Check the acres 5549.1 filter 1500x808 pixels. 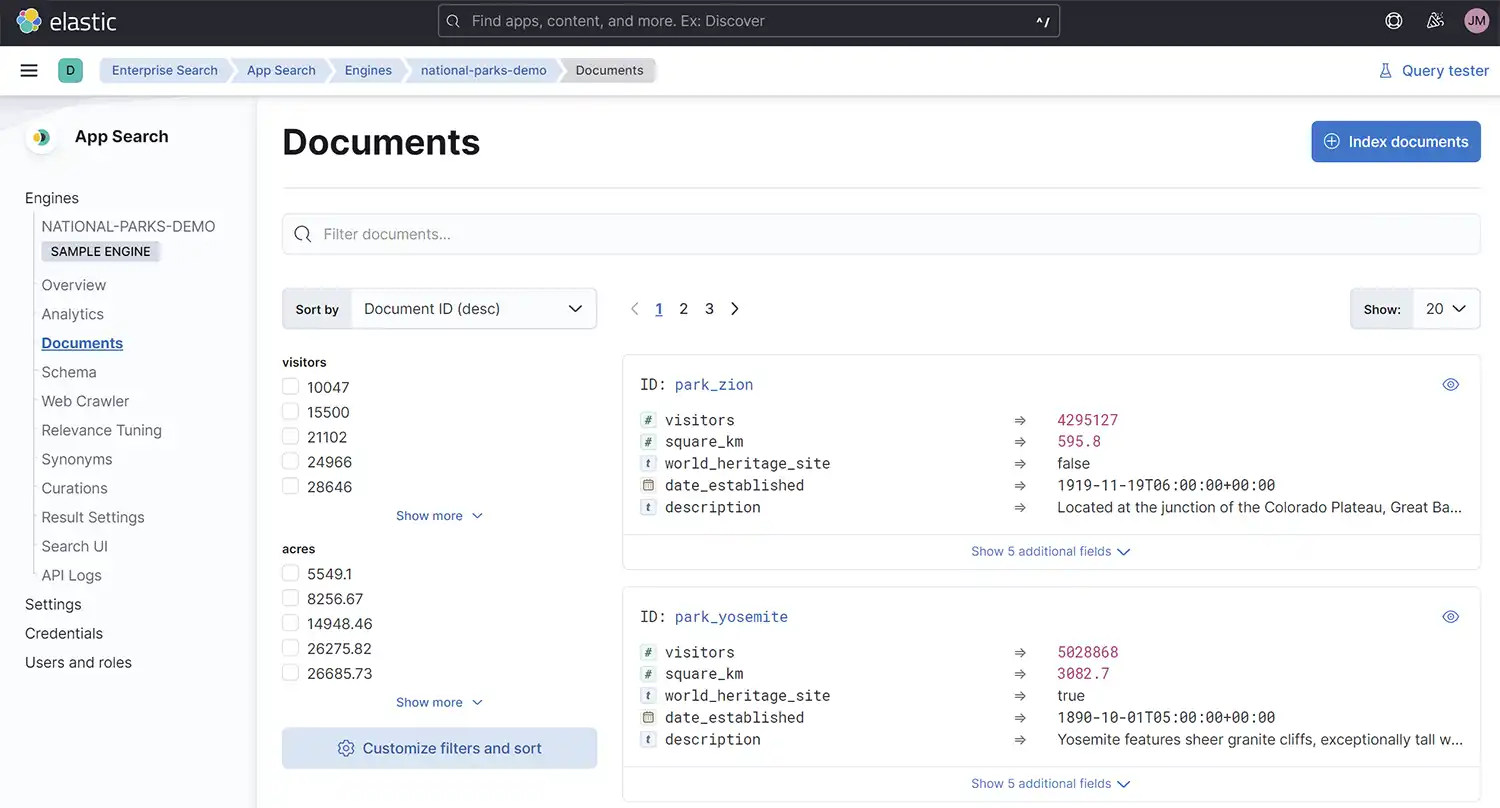(290, 574)
